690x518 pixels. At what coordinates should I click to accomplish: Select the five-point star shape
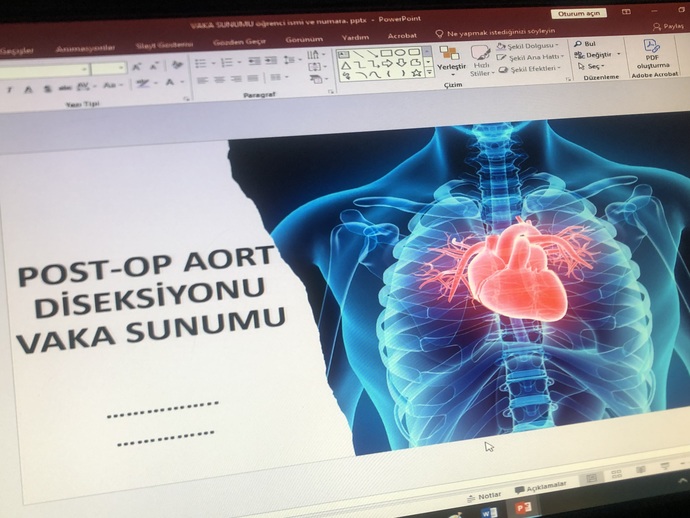coord(416,73)
